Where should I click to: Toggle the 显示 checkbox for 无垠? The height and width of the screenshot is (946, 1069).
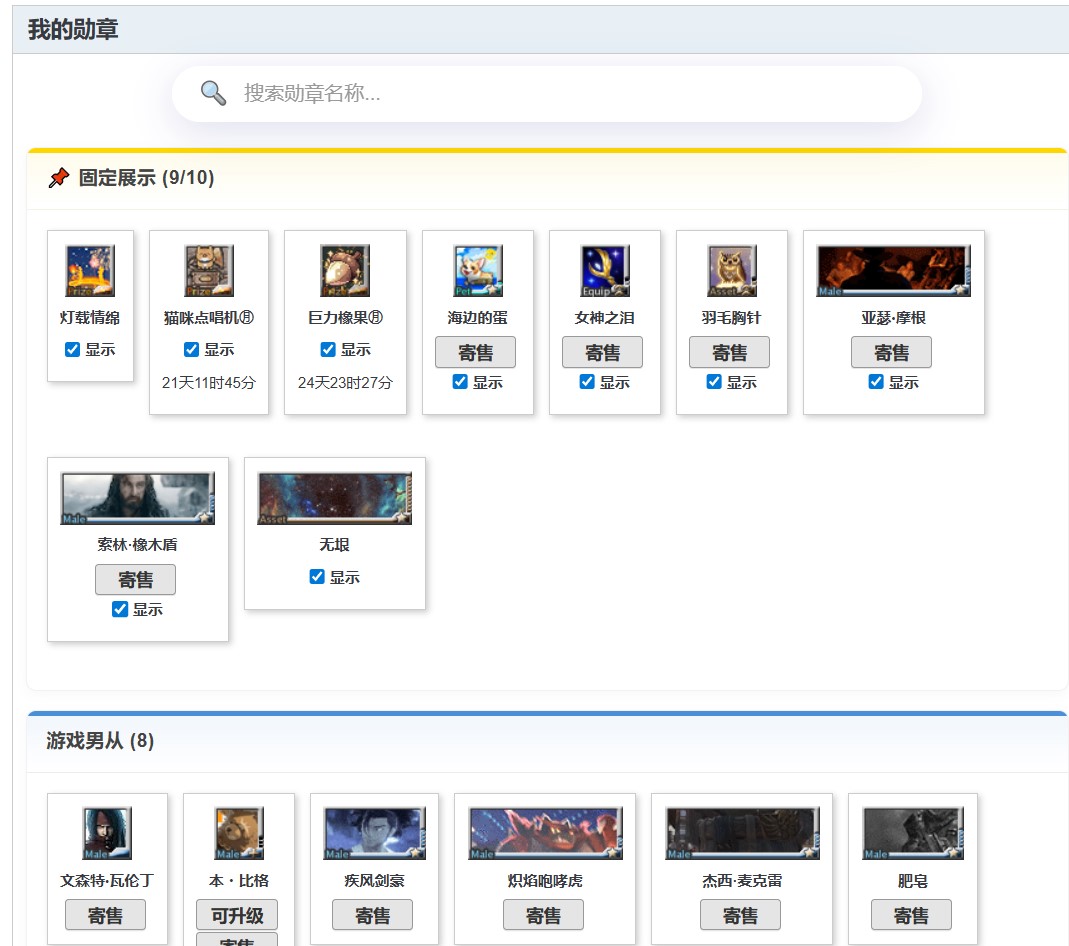point(317,577)
